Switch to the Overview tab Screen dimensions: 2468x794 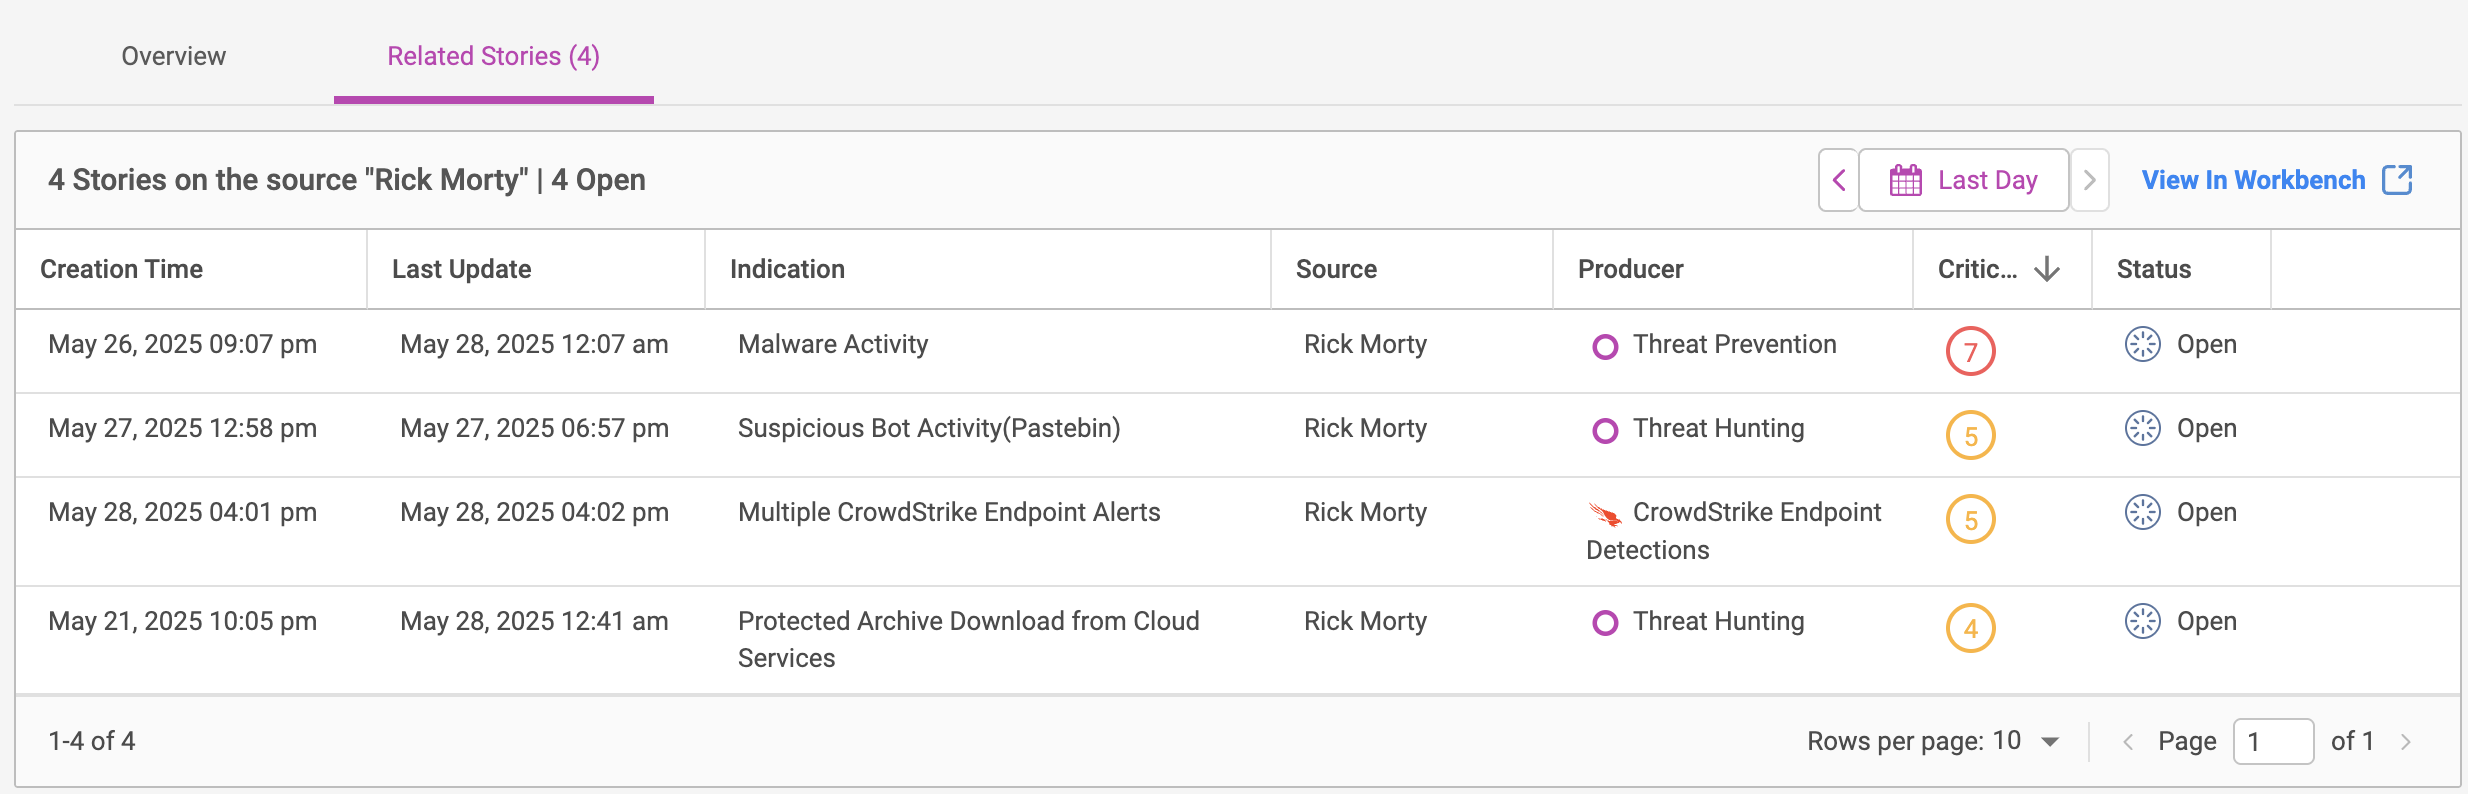click(x=174, y=56)
